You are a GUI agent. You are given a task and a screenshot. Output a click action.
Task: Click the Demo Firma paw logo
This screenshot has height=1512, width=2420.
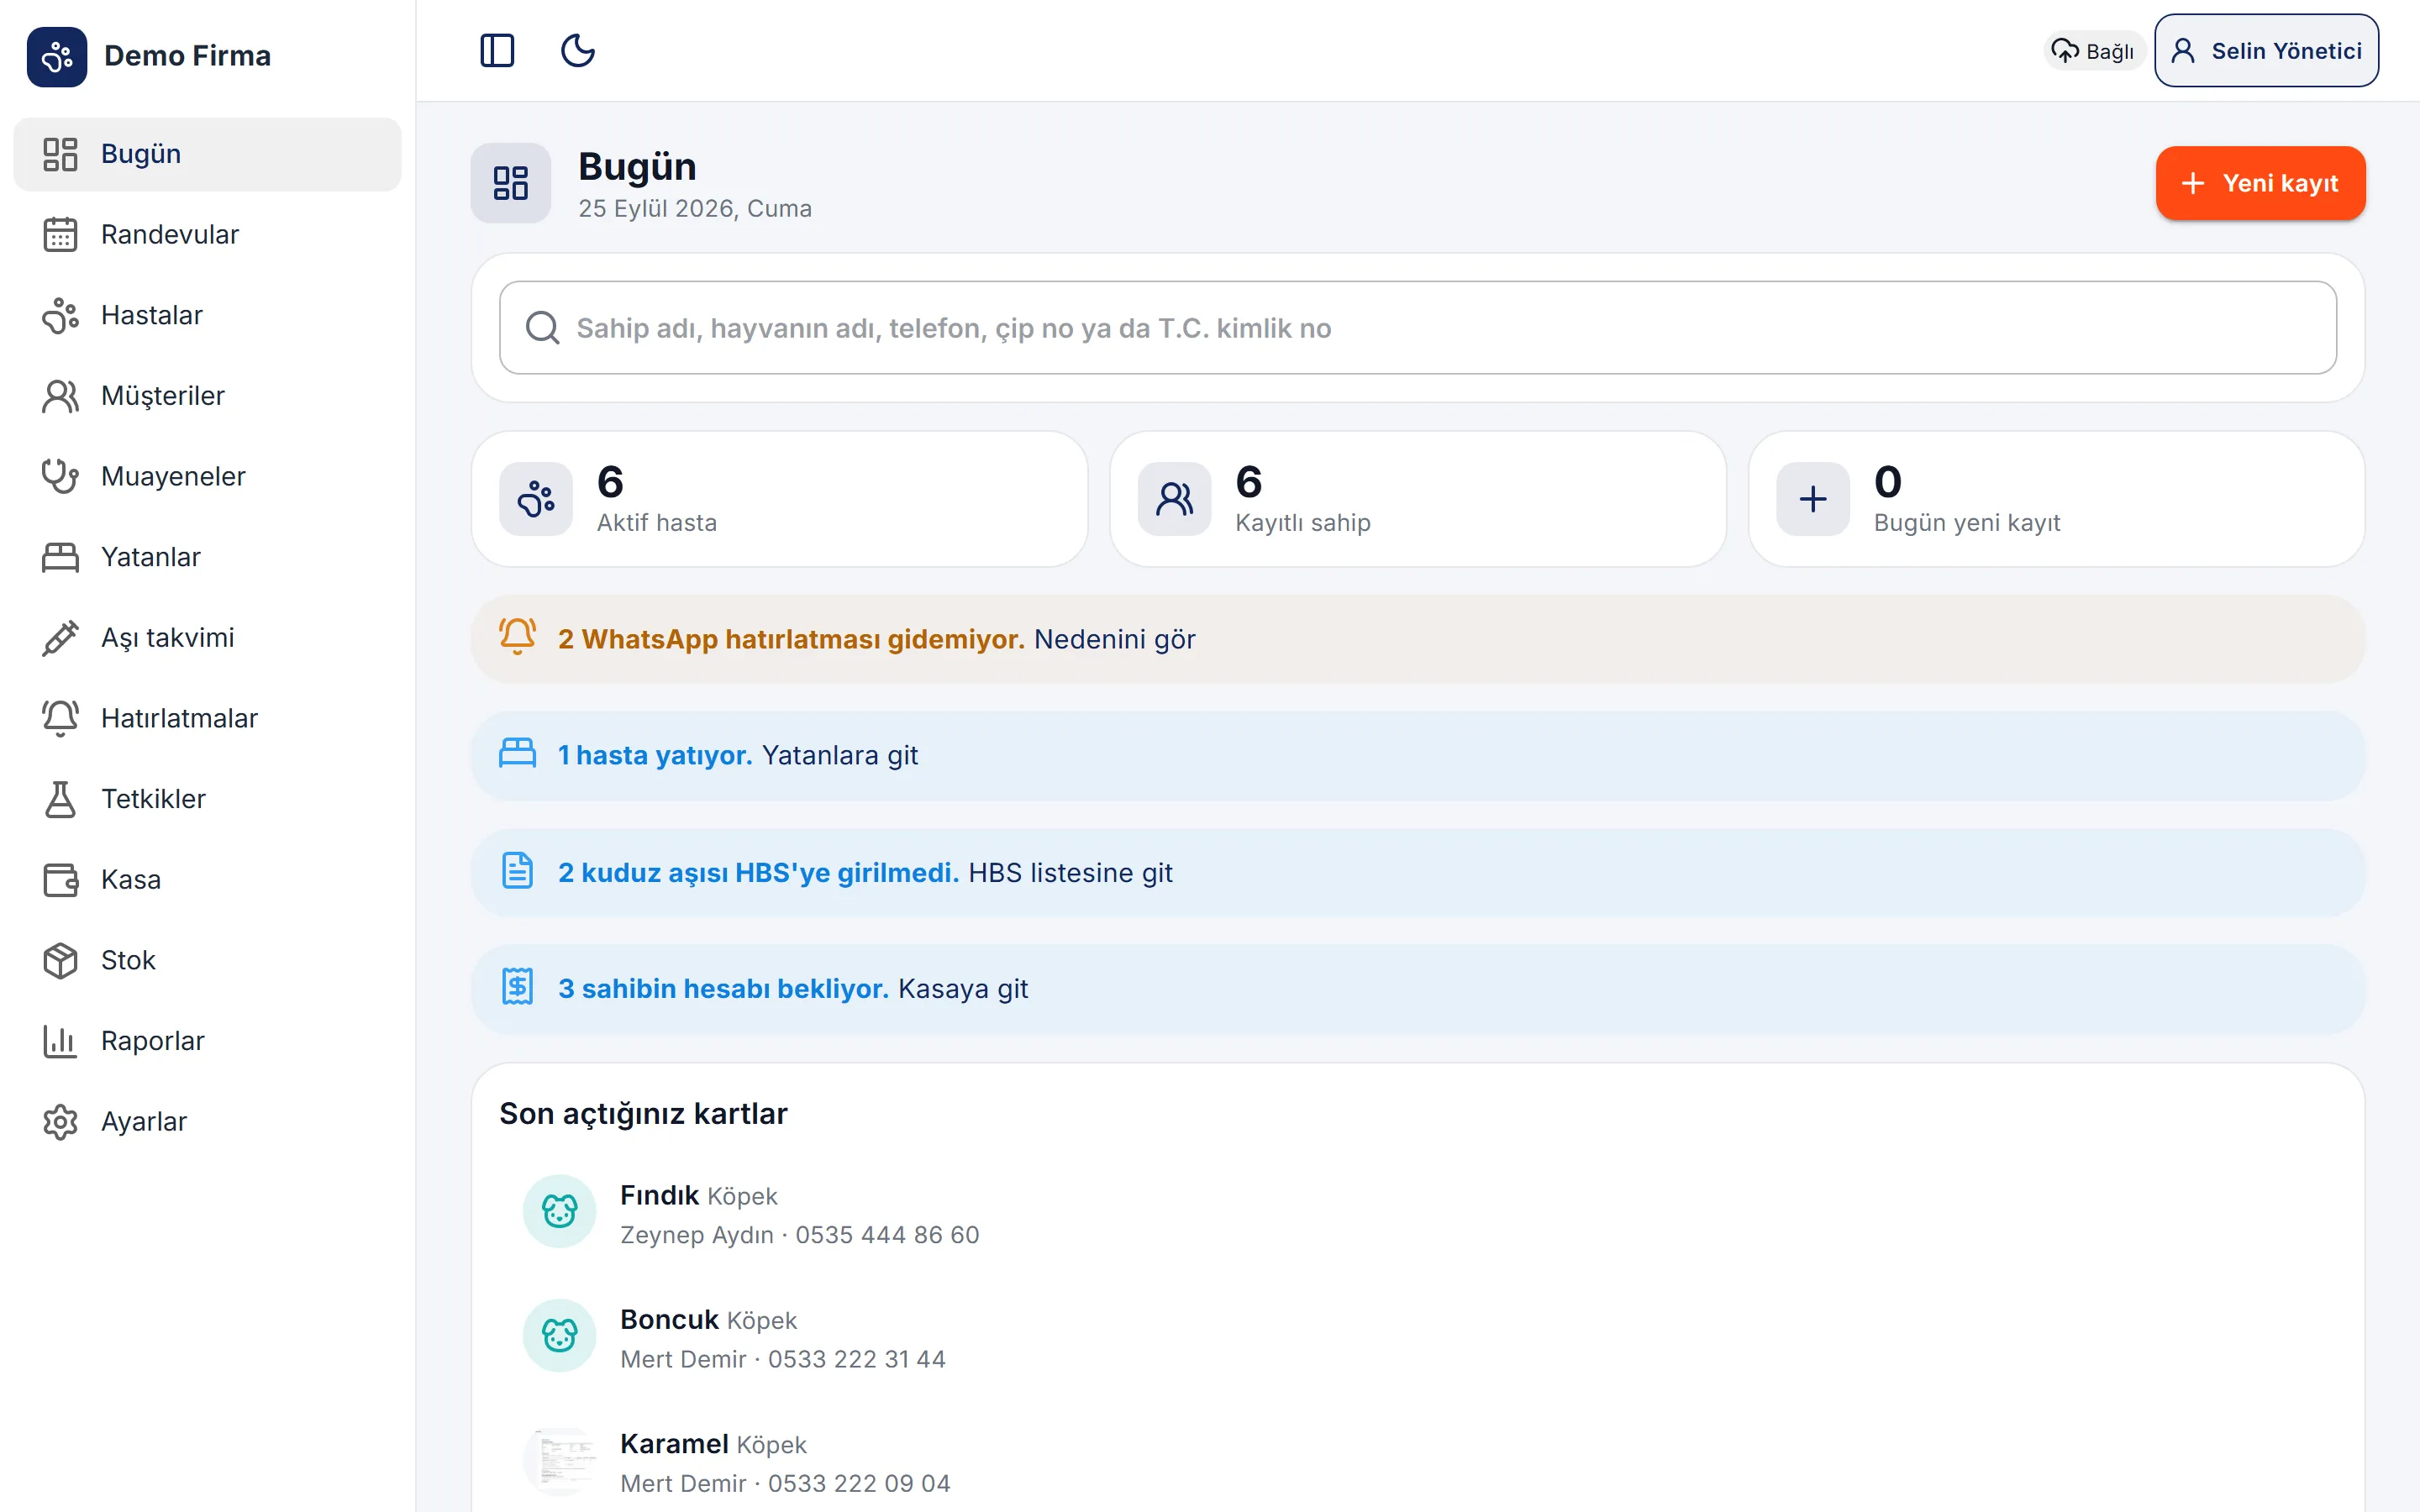[57, 56]
